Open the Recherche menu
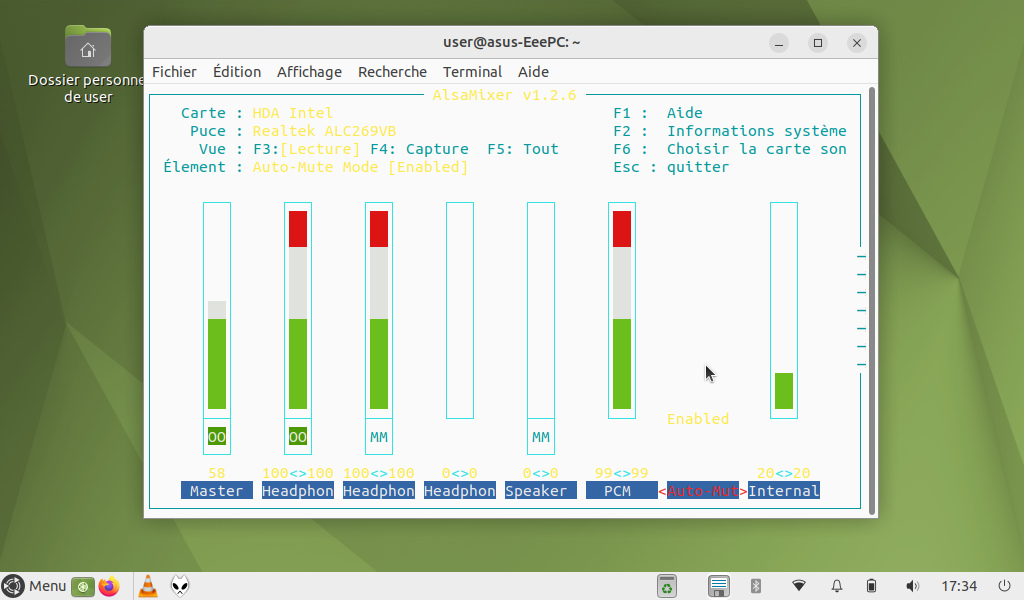 [392, 72]
